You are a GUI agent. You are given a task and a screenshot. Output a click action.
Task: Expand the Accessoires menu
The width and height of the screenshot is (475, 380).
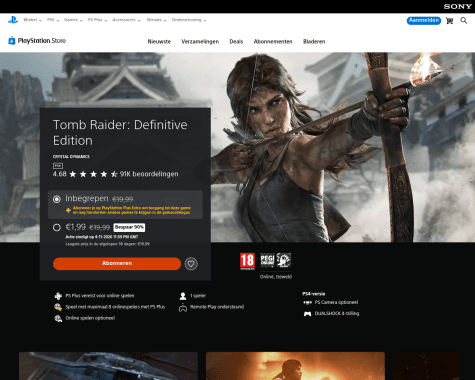click(x=126, y=20)
